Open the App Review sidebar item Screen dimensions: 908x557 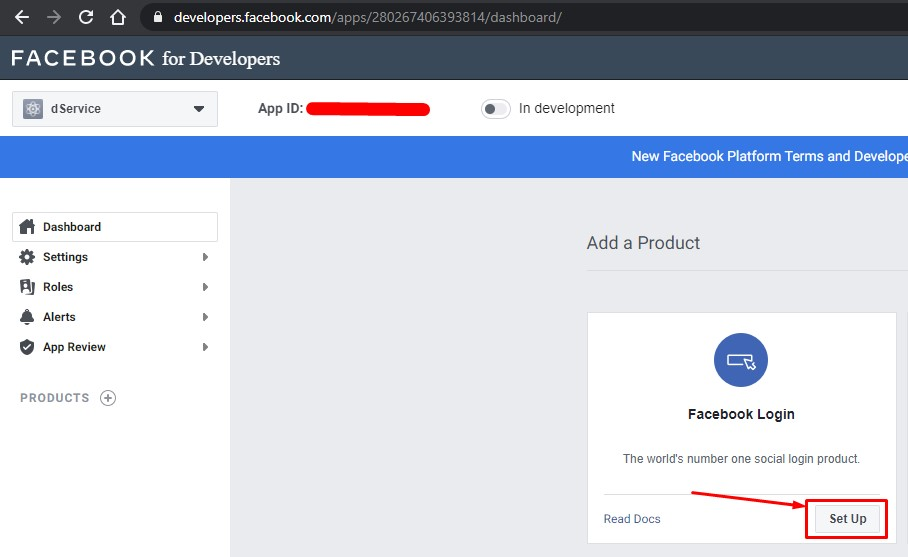tap(115, 347)
